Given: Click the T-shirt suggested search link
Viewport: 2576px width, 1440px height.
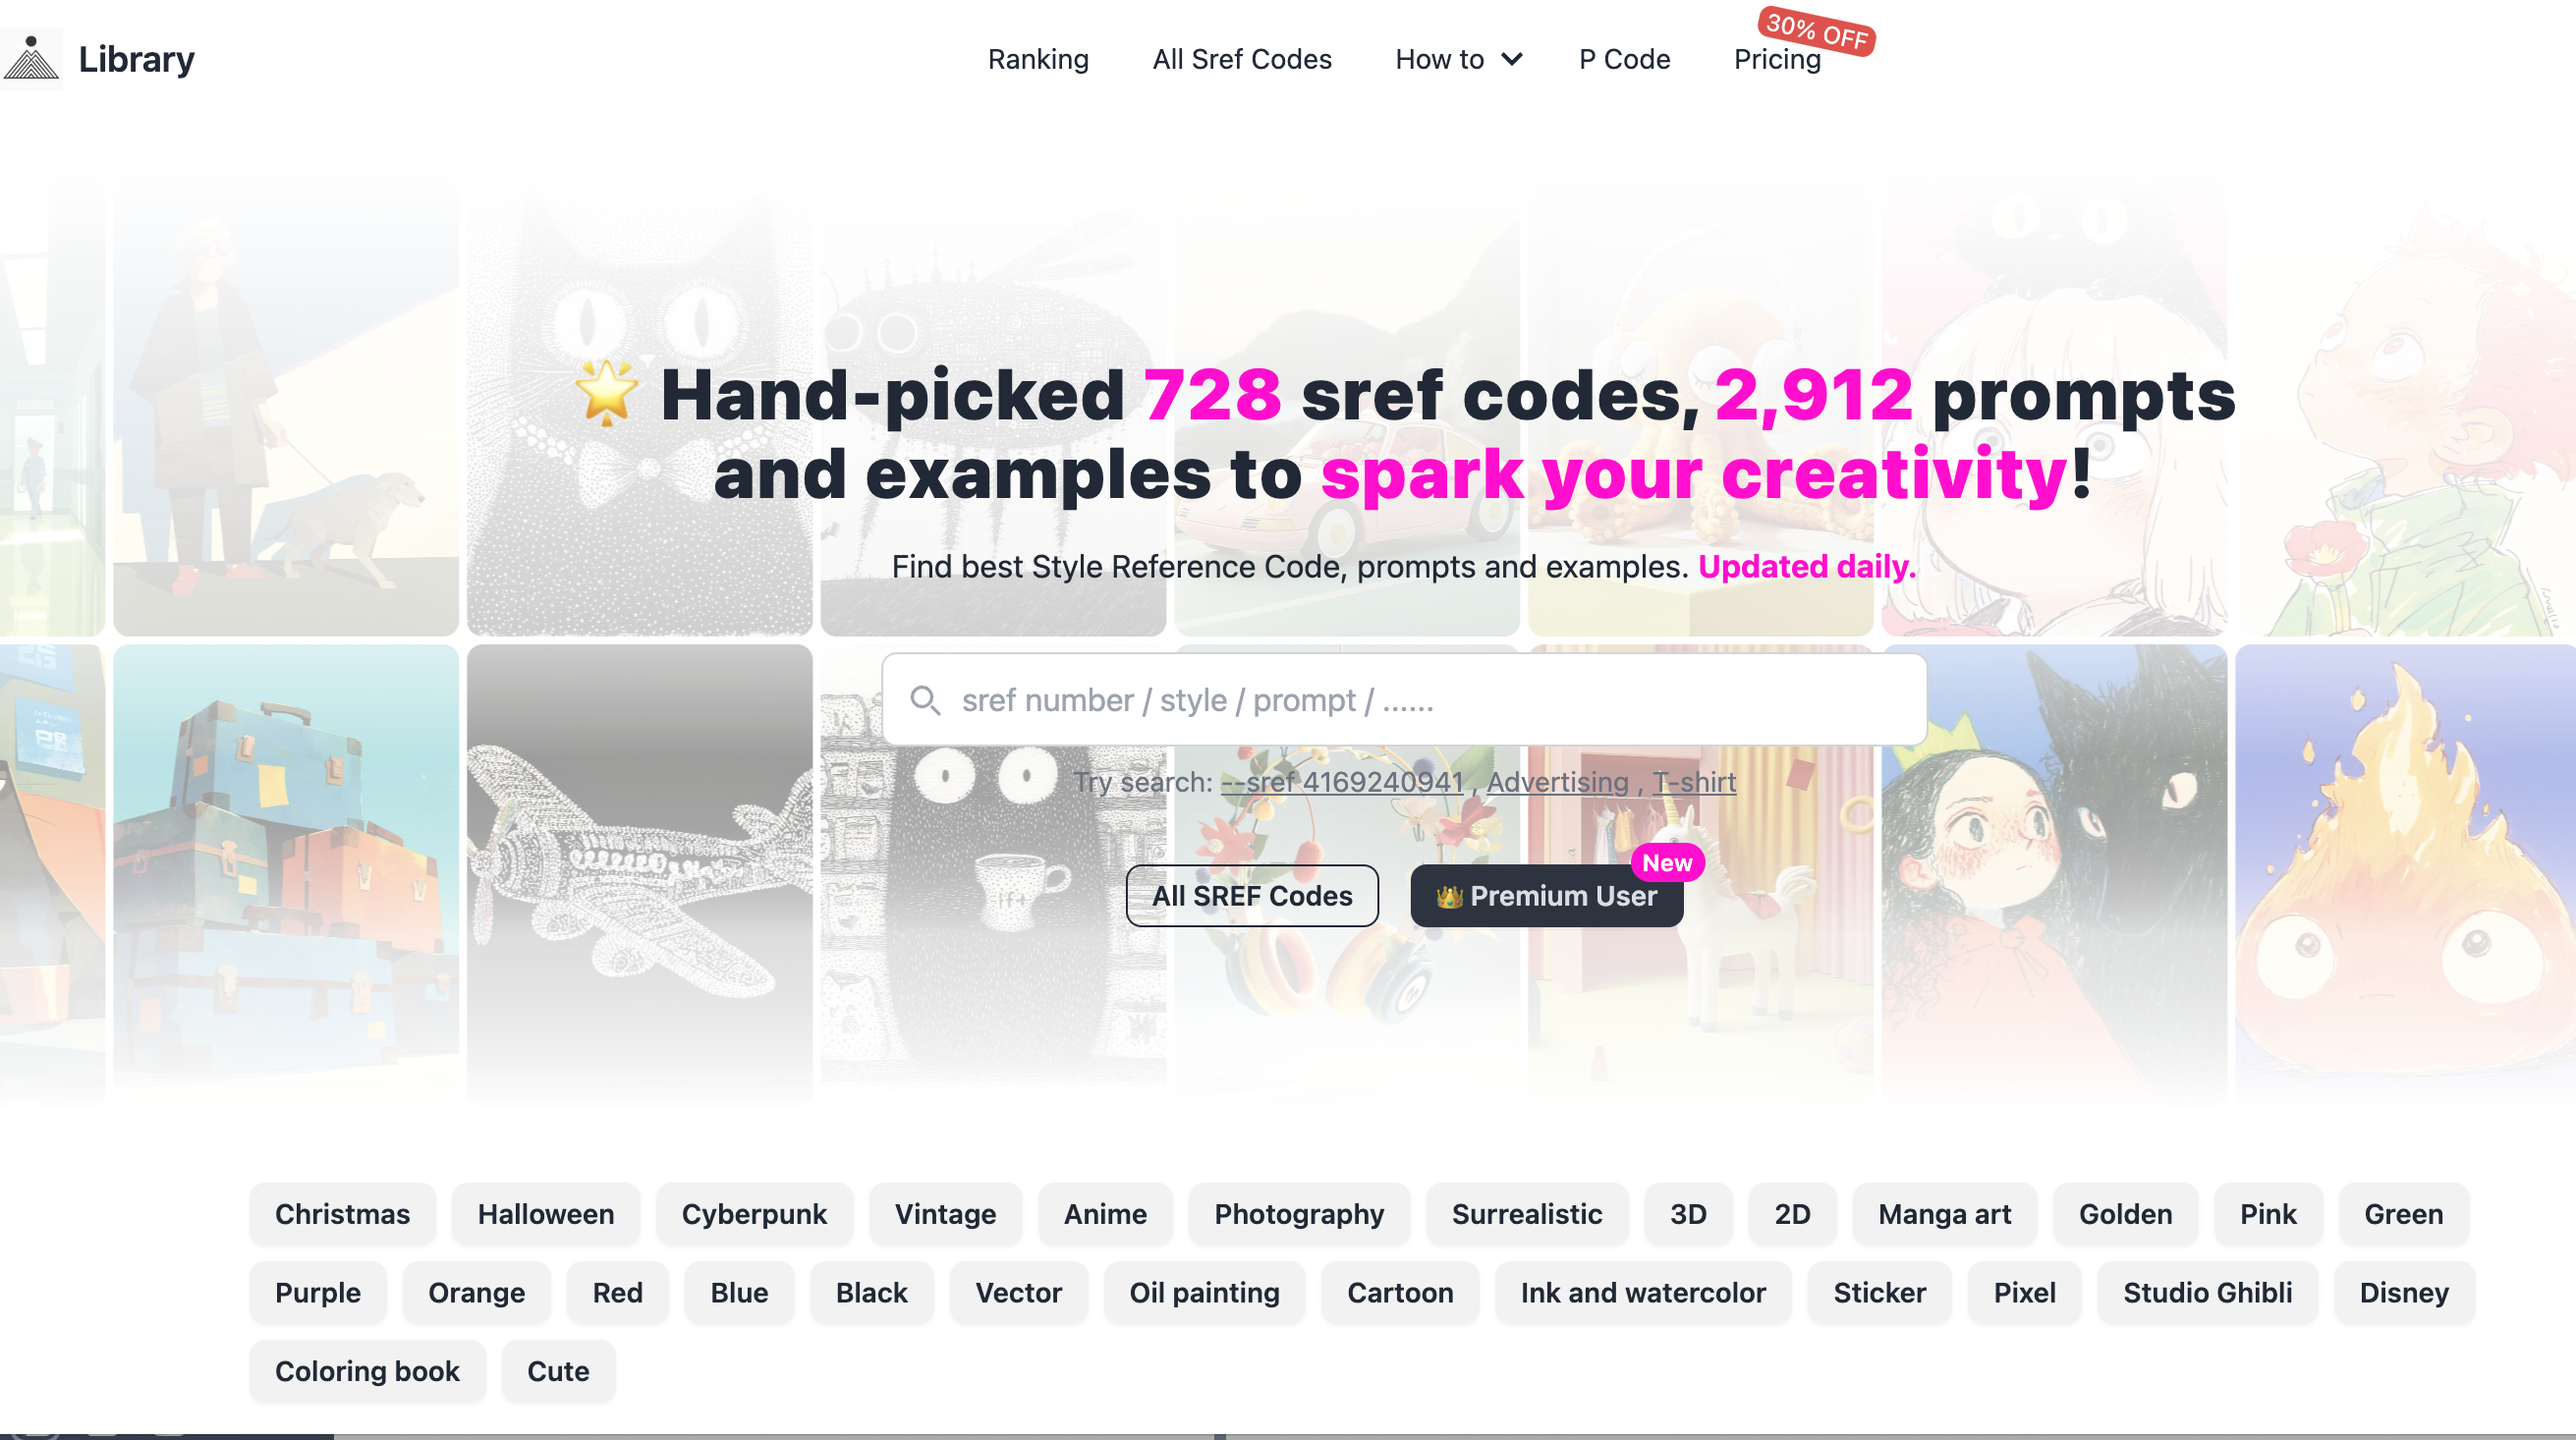Looking at the screenshot, I should [x=1692, y=782].
